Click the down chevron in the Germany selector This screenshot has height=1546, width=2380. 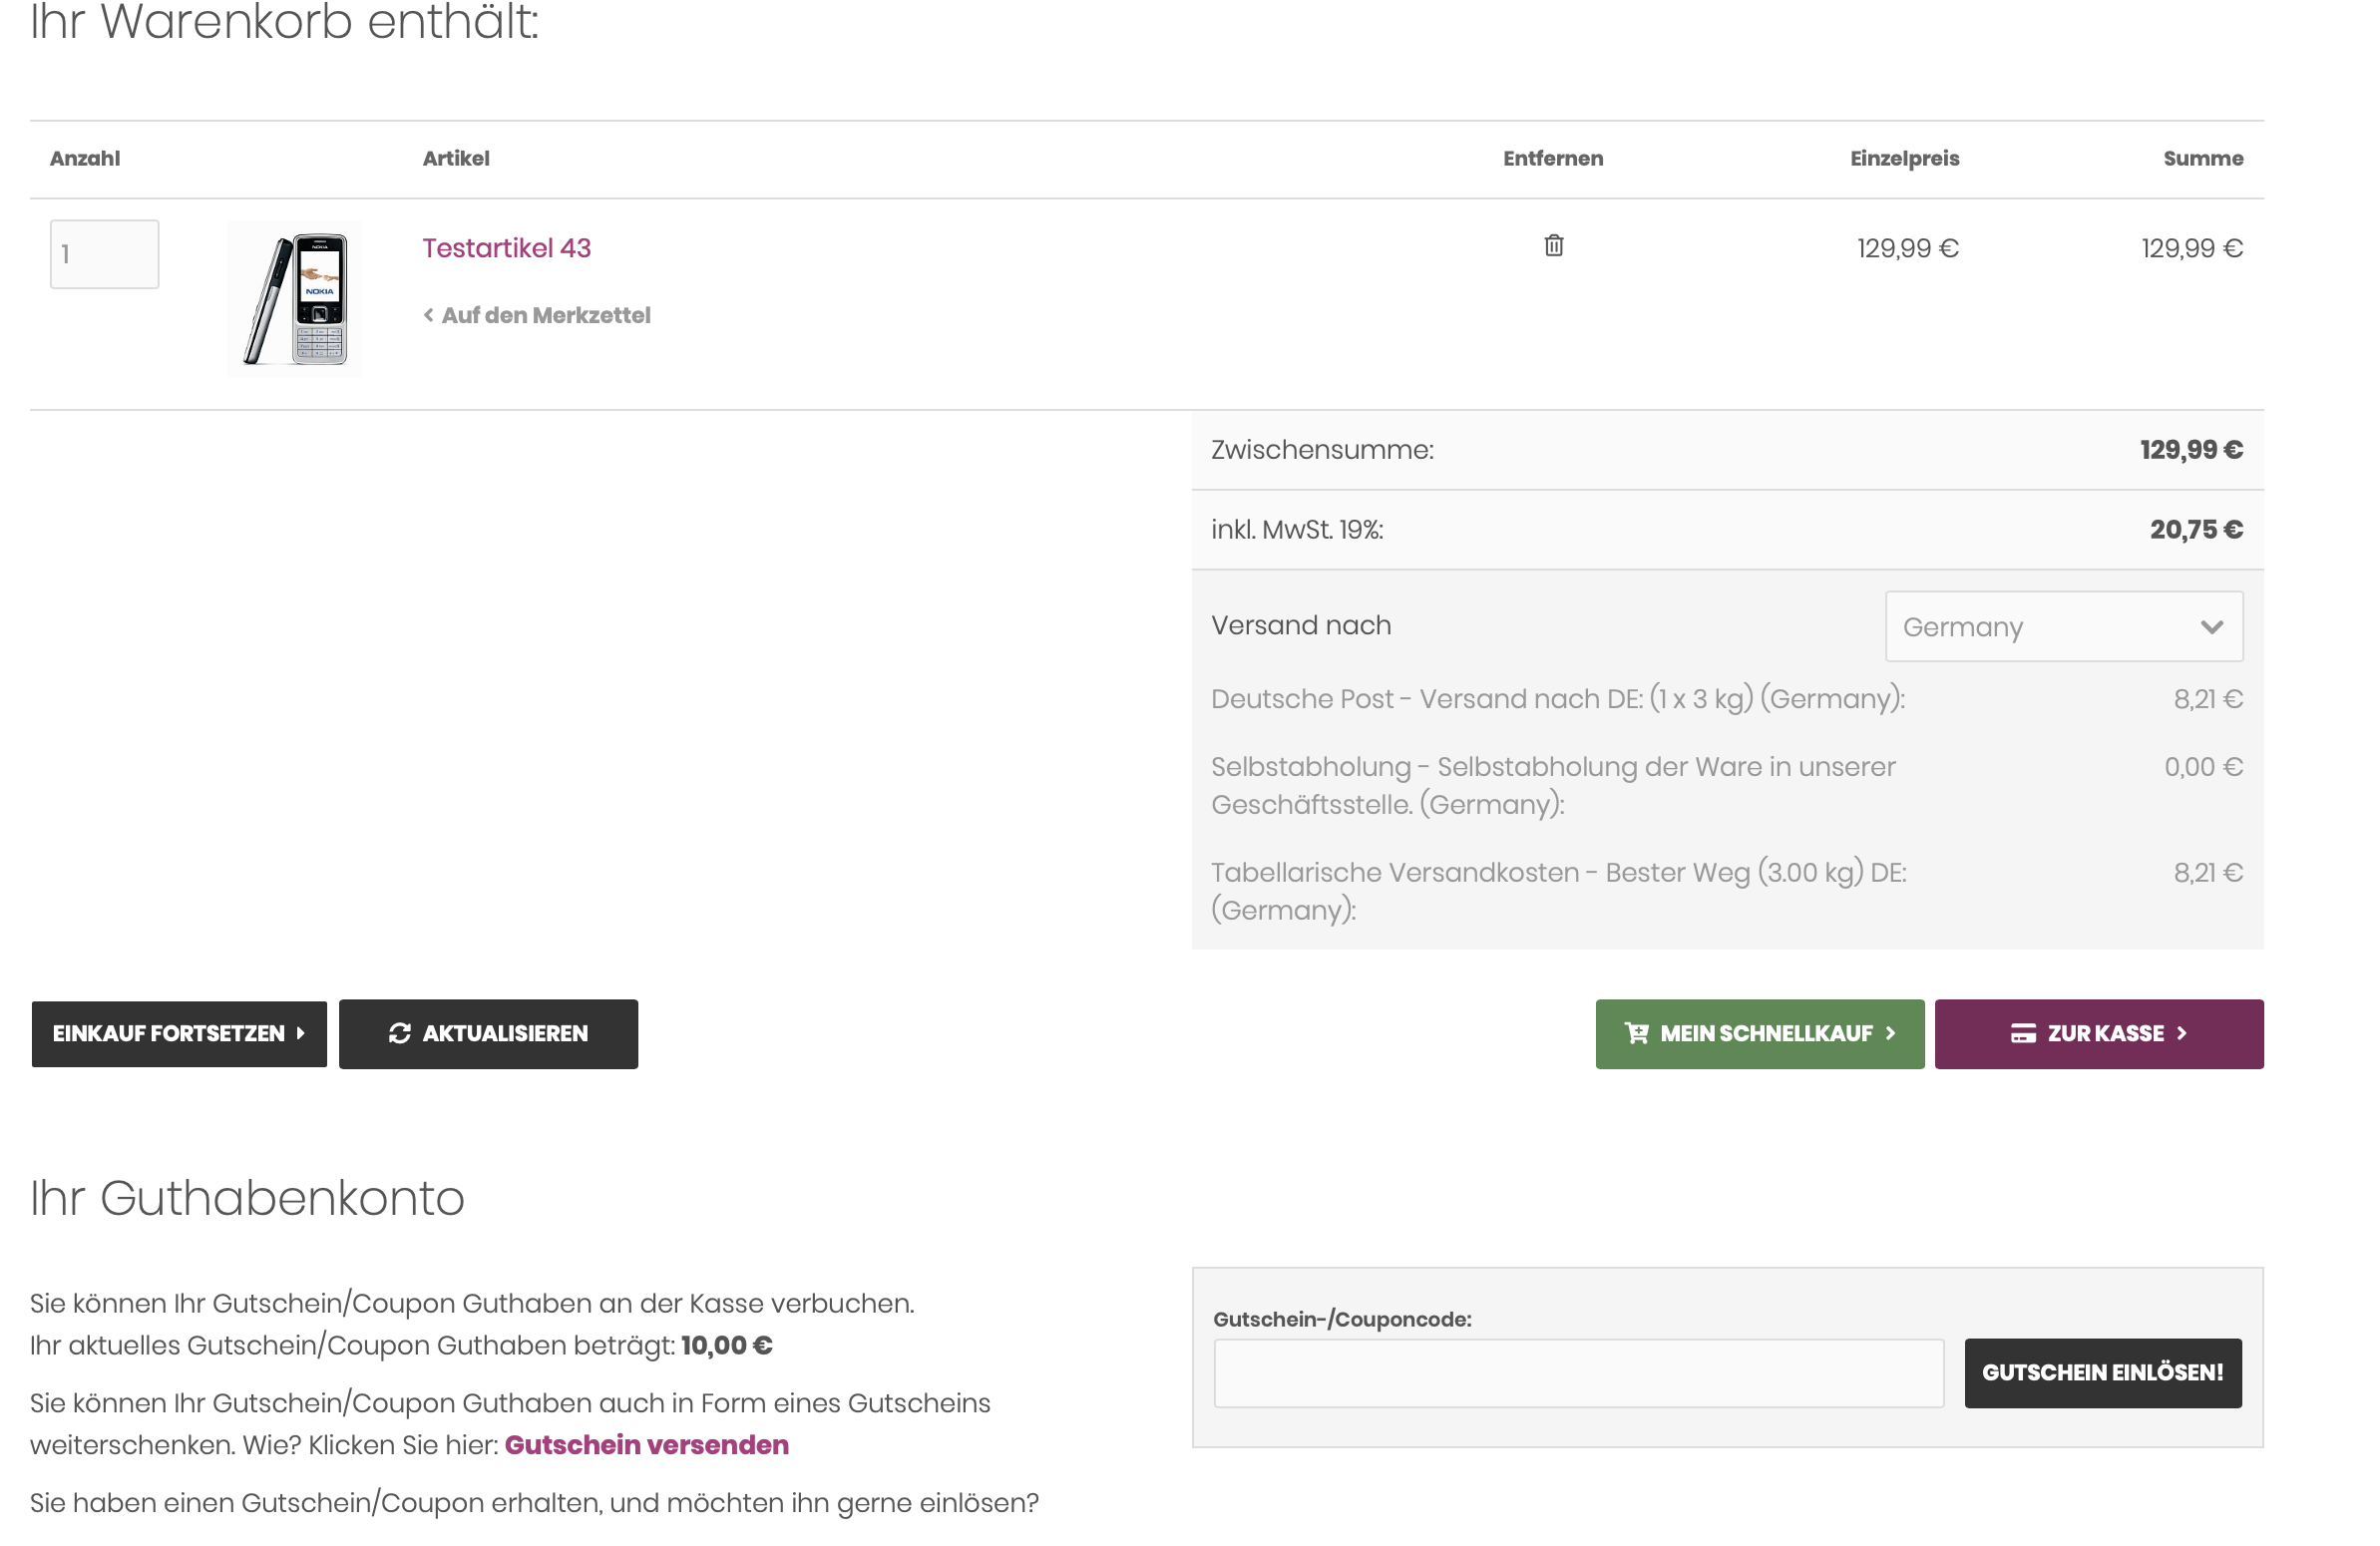2211,627
